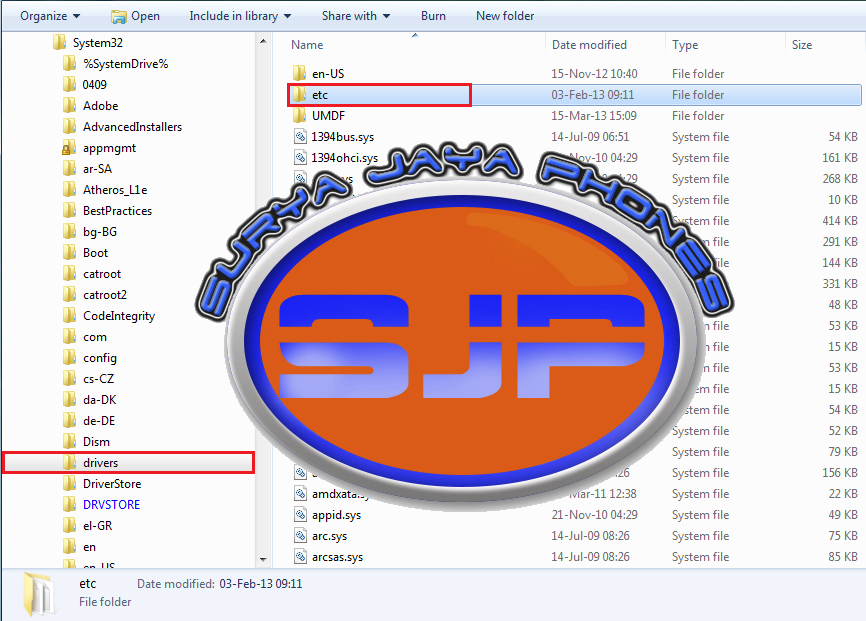The width and height of the screenshot is (866, 621).
Task: Click scroll up arrow of folder tree
Action: tap(263, 41)
